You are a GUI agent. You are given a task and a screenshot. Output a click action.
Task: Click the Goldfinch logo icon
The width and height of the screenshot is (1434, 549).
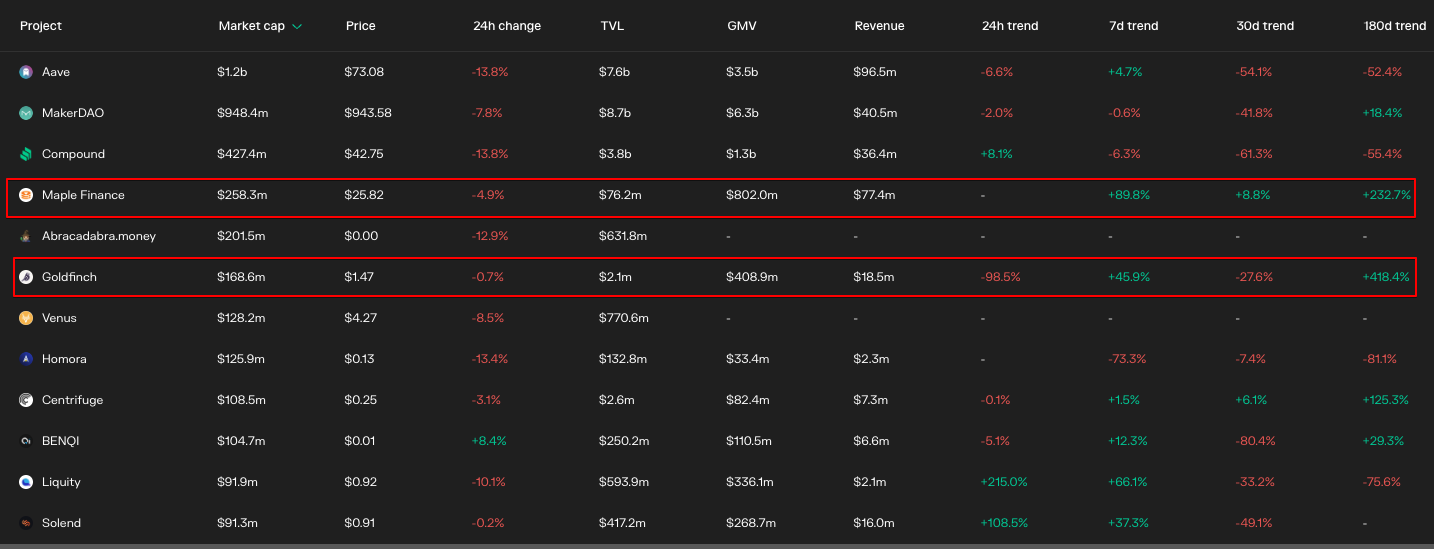[26, 277]
